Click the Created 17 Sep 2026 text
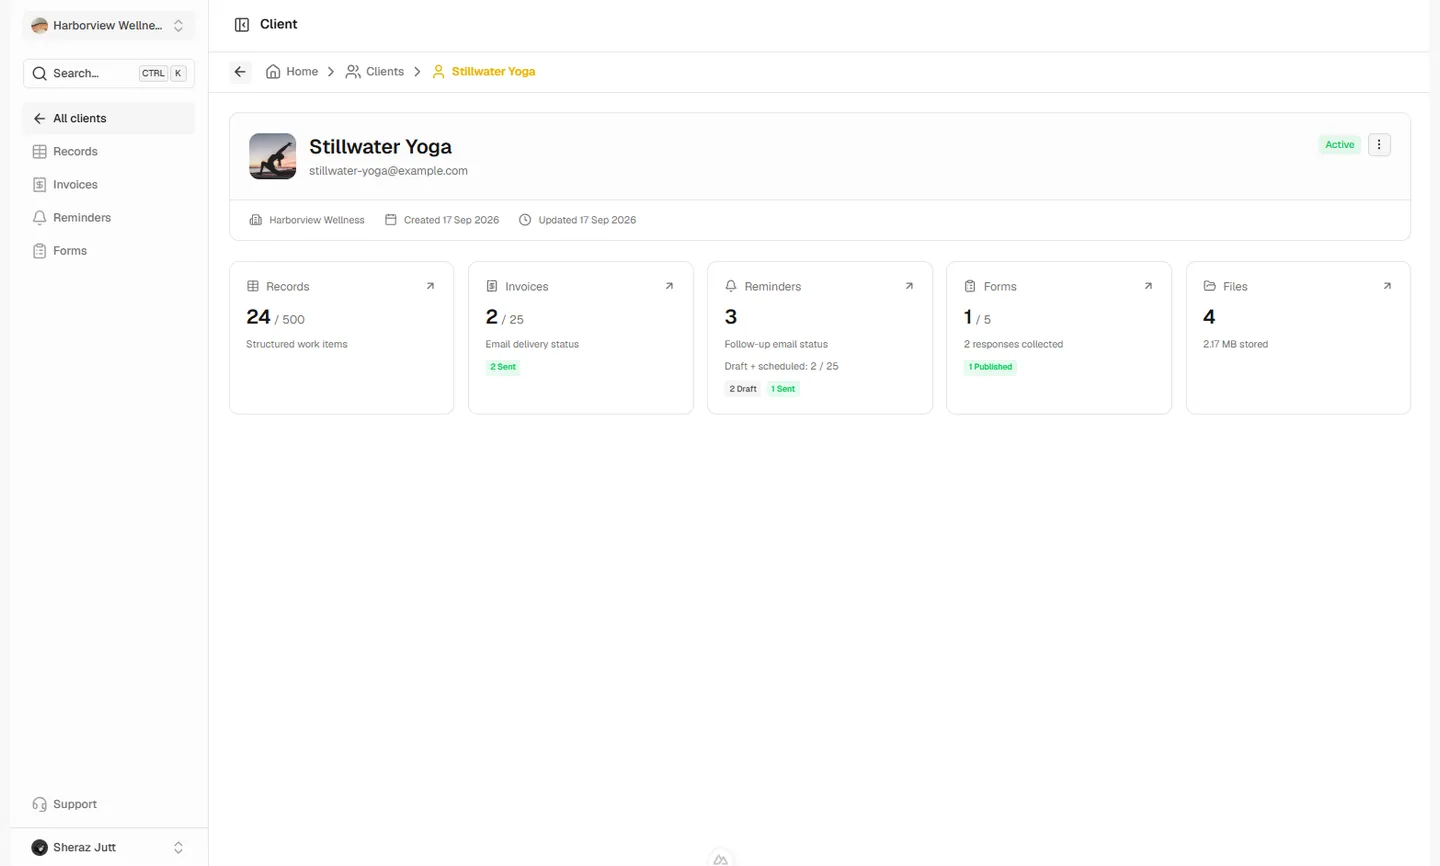This screenshot has width=1440, height=866. pos(451,220)
